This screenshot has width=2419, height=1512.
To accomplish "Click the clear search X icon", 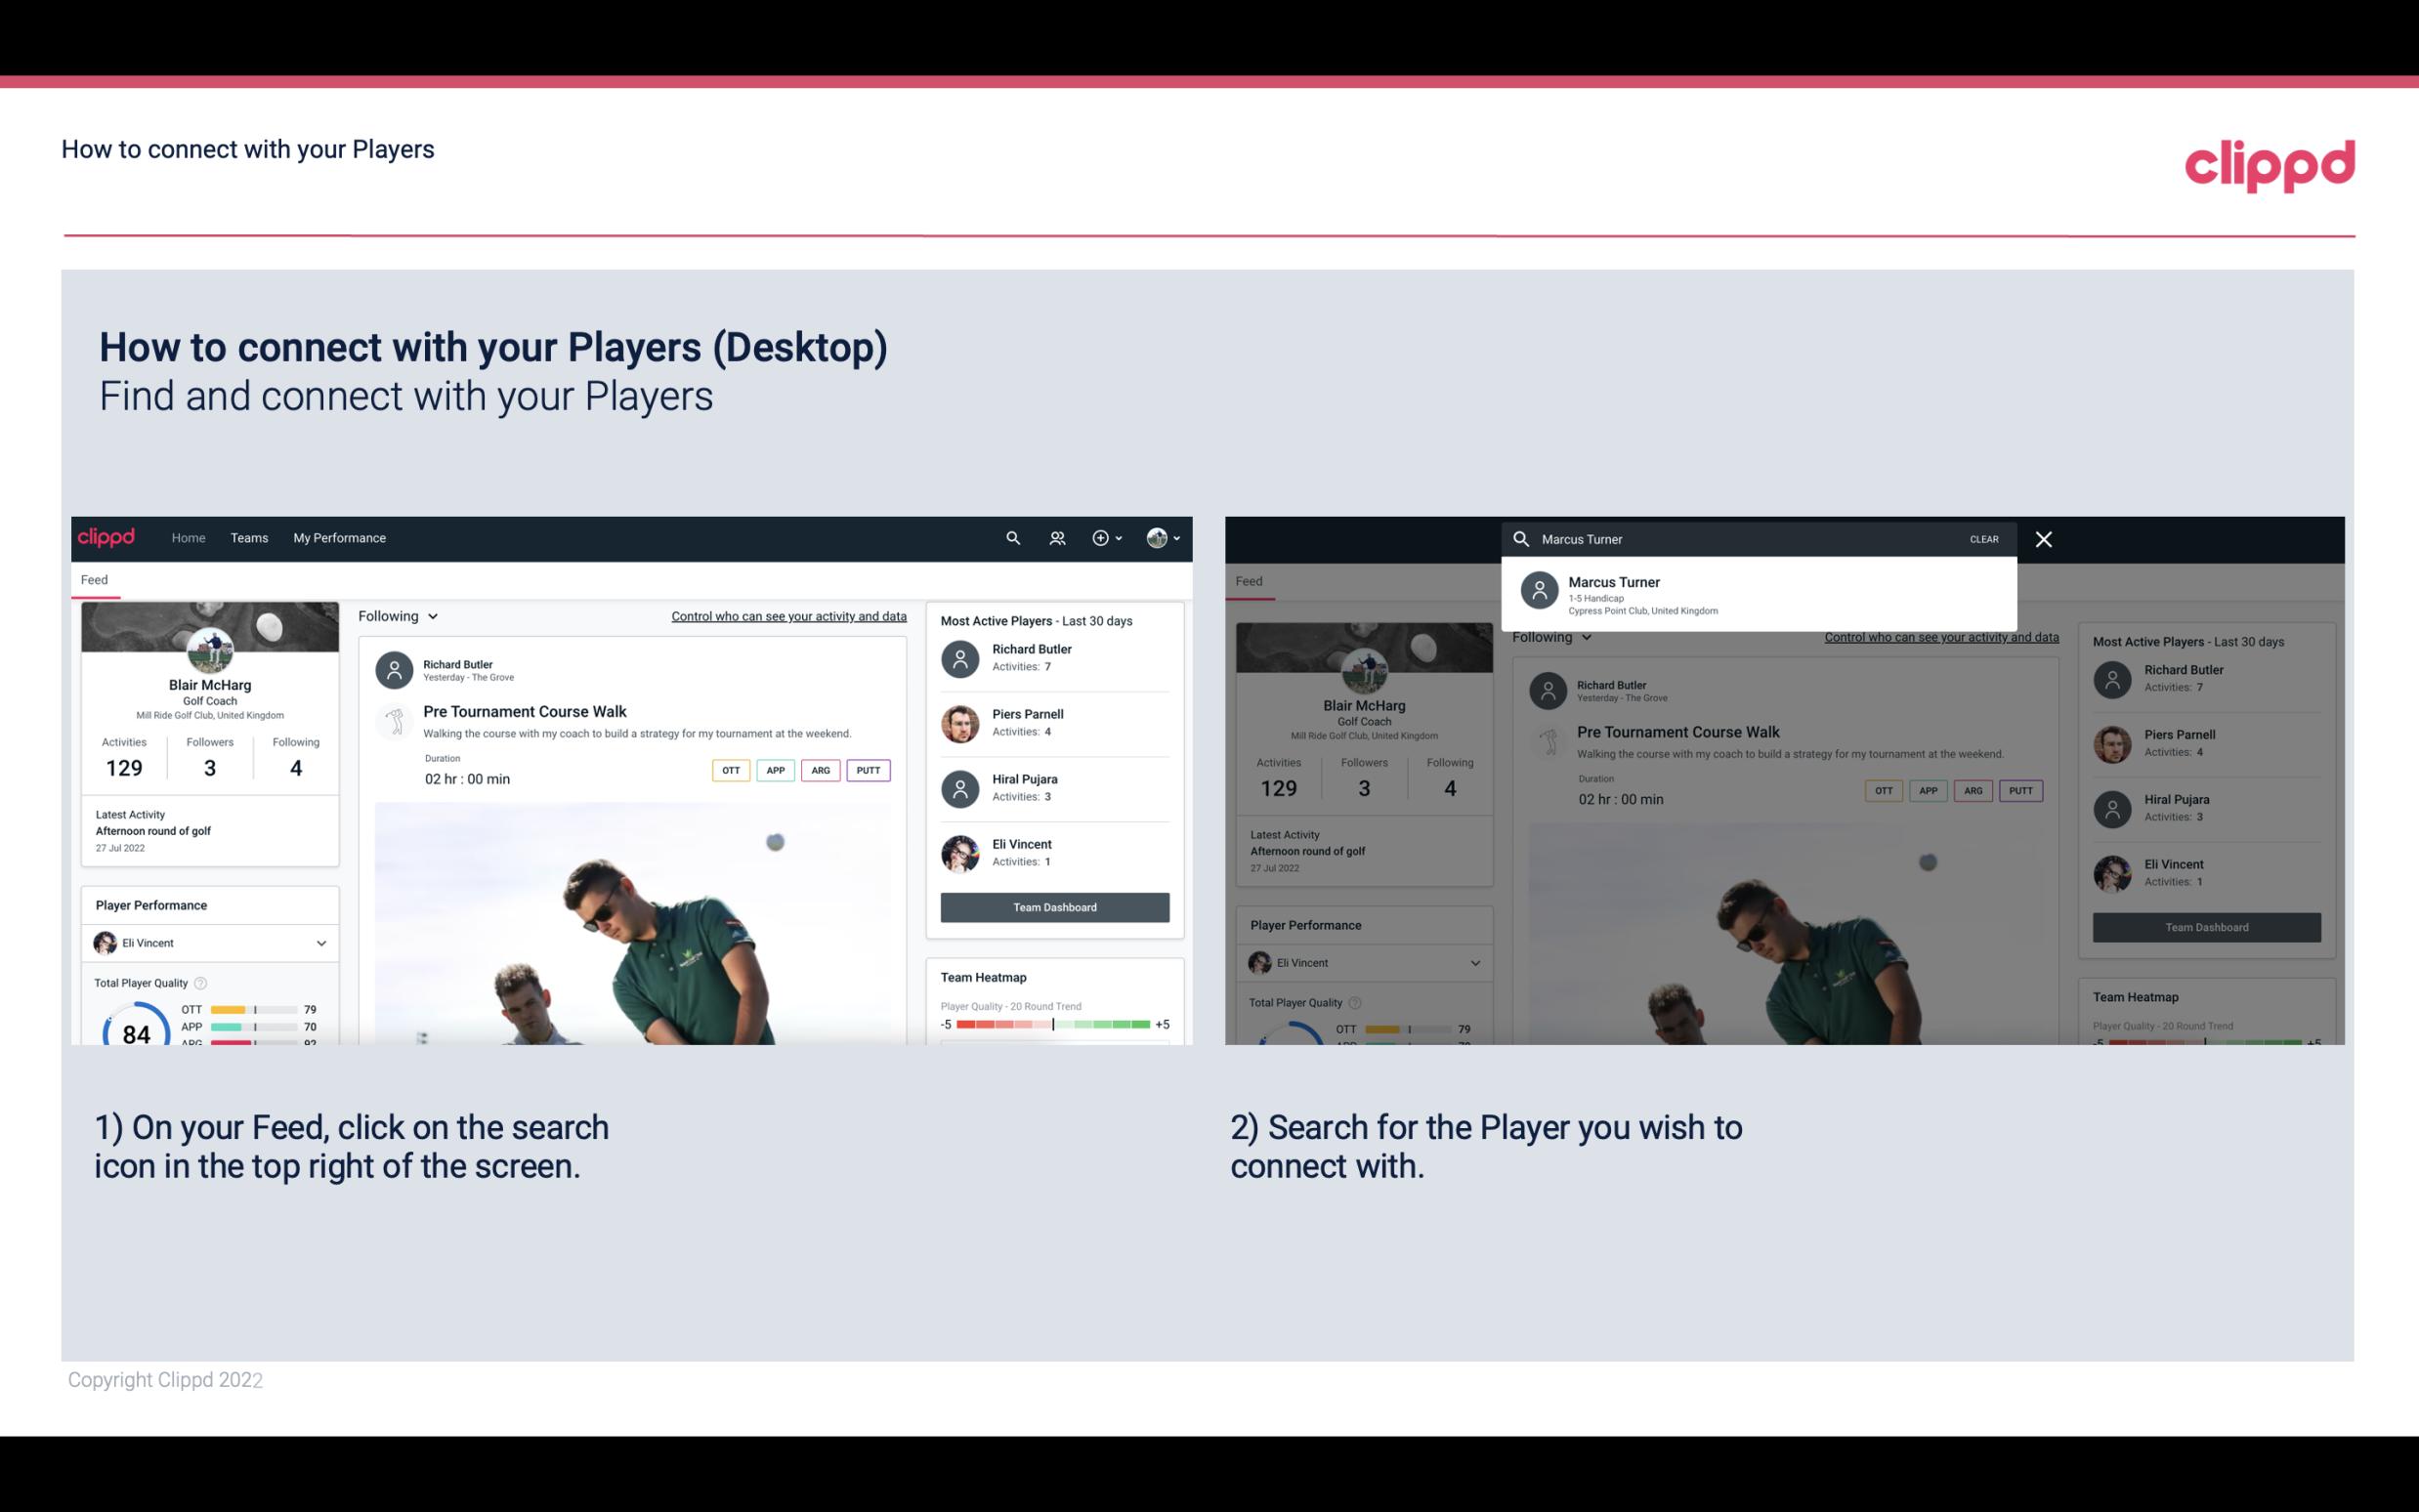I will point(2041,538).
